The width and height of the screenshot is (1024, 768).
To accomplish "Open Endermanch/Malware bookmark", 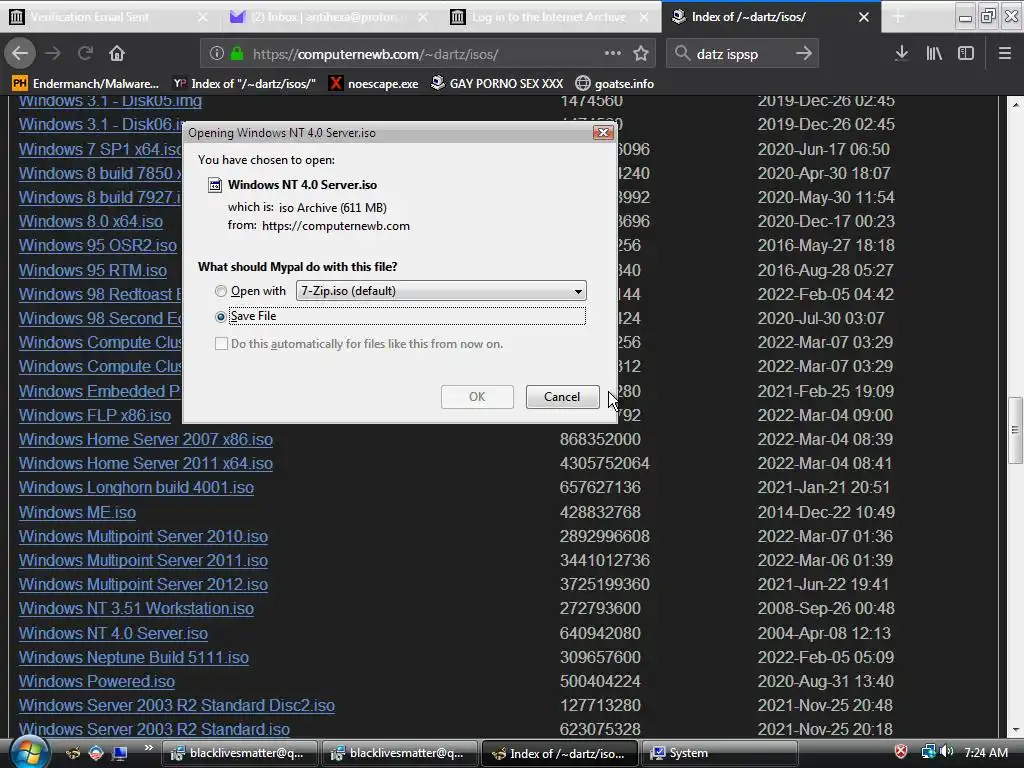I will [x=86, y=84].
